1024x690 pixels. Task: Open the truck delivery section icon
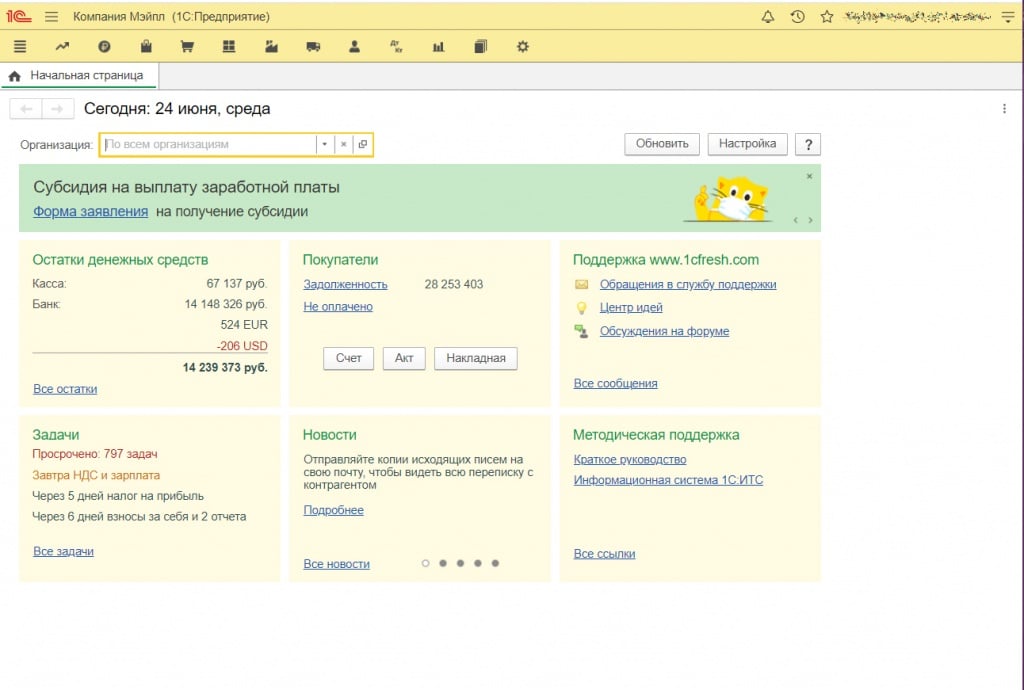(x=313, y=47)
